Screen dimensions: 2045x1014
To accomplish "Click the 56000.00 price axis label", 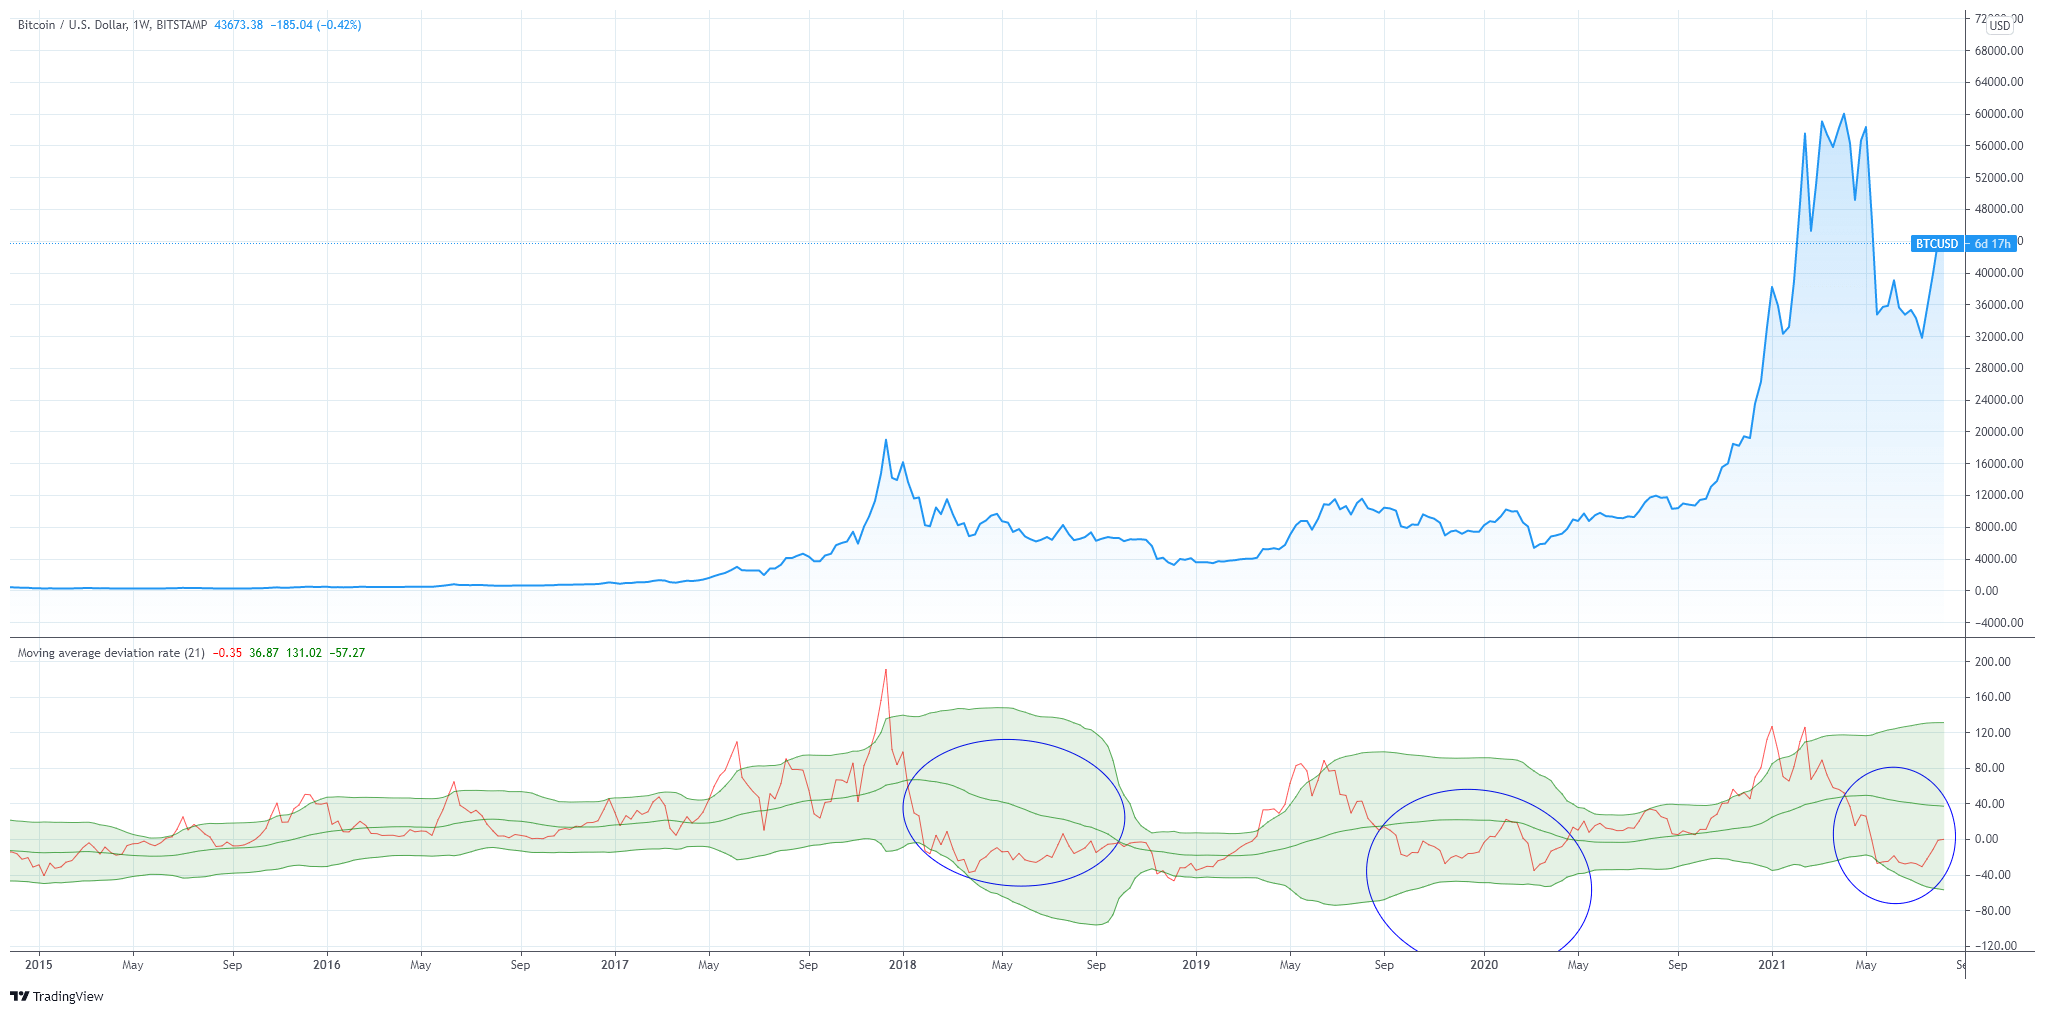I will [x=1999, y=146].
